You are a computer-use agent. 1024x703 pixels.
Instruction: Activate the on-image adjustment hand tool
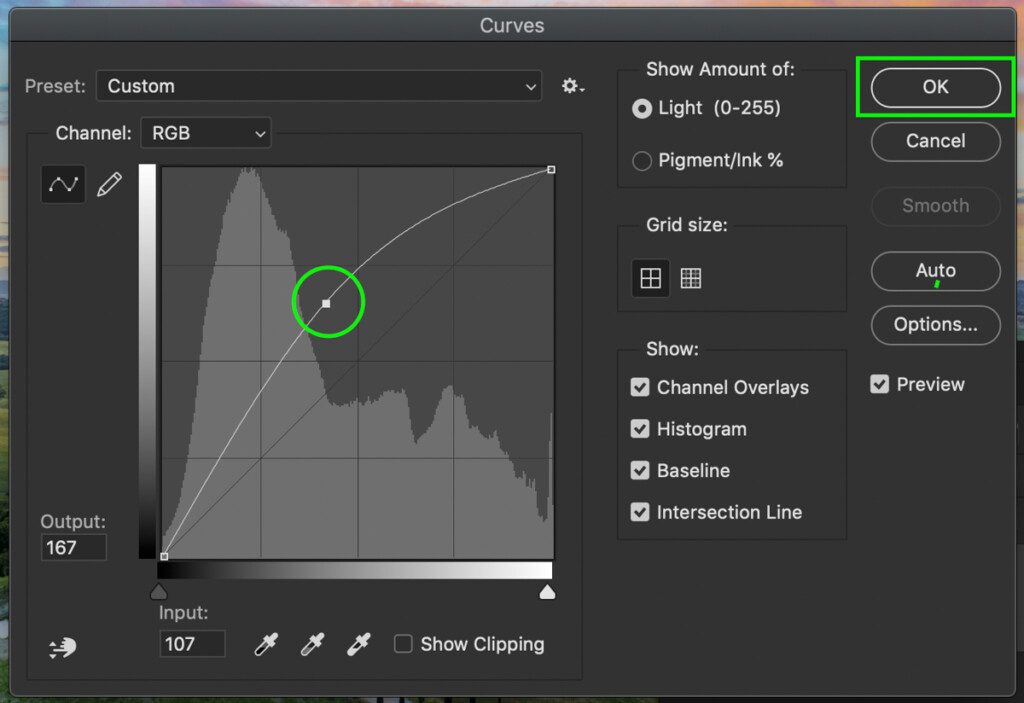pyautogui.click(x=63, y=647)
